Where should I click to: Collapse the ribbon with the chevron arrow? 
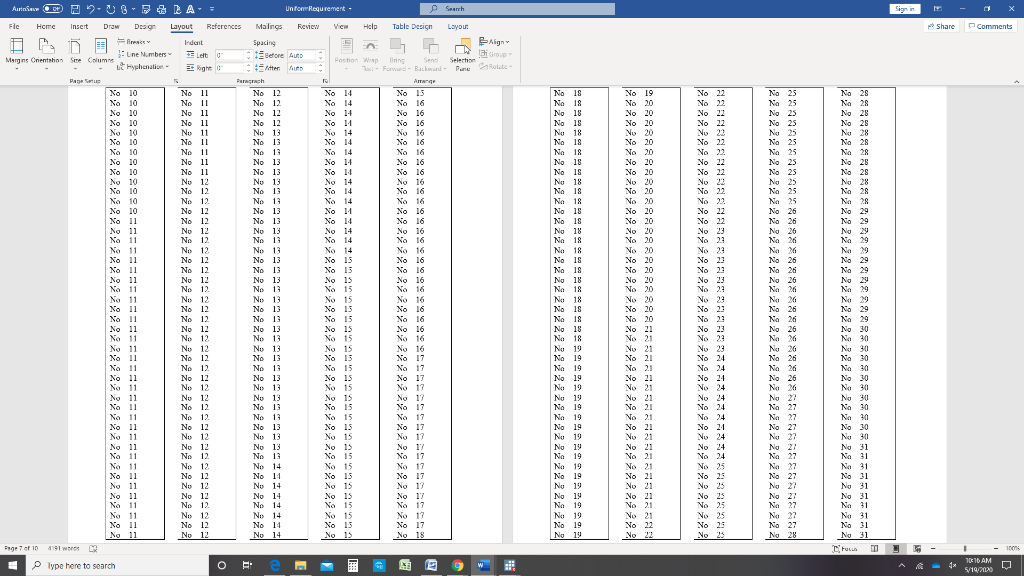click(x=1016, y=81)
